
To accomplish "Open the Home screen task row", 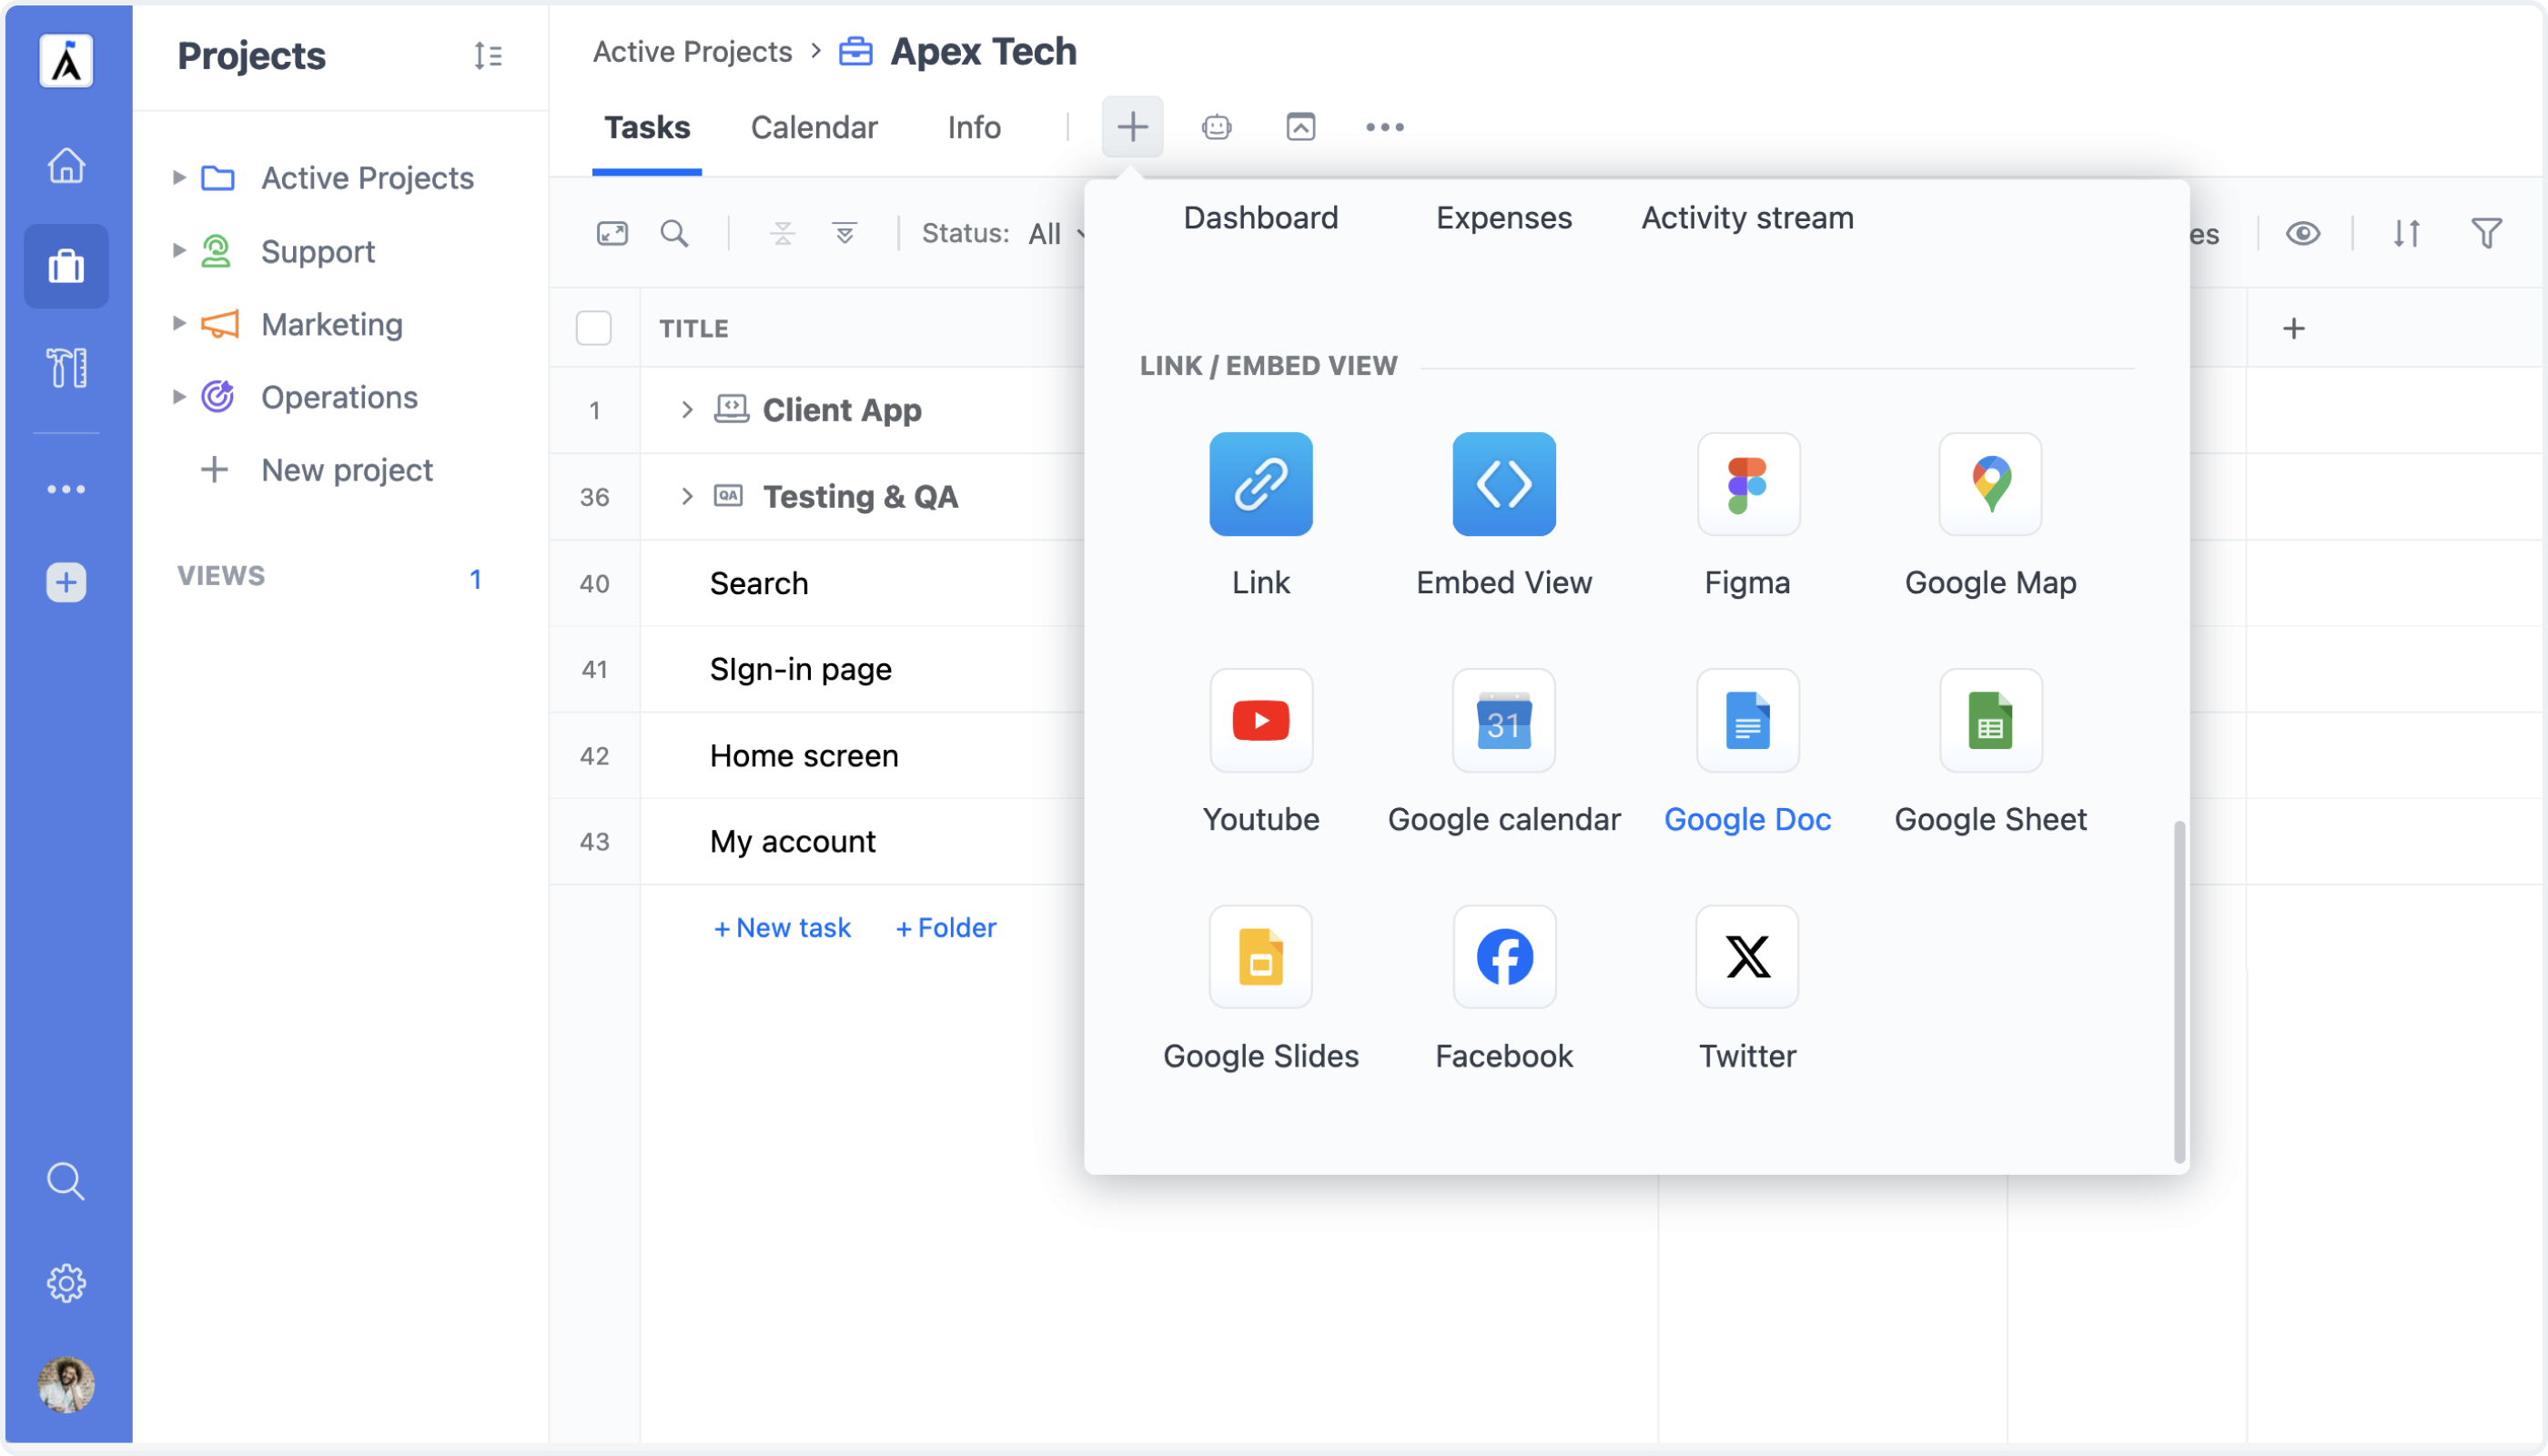I will (804, 756).
